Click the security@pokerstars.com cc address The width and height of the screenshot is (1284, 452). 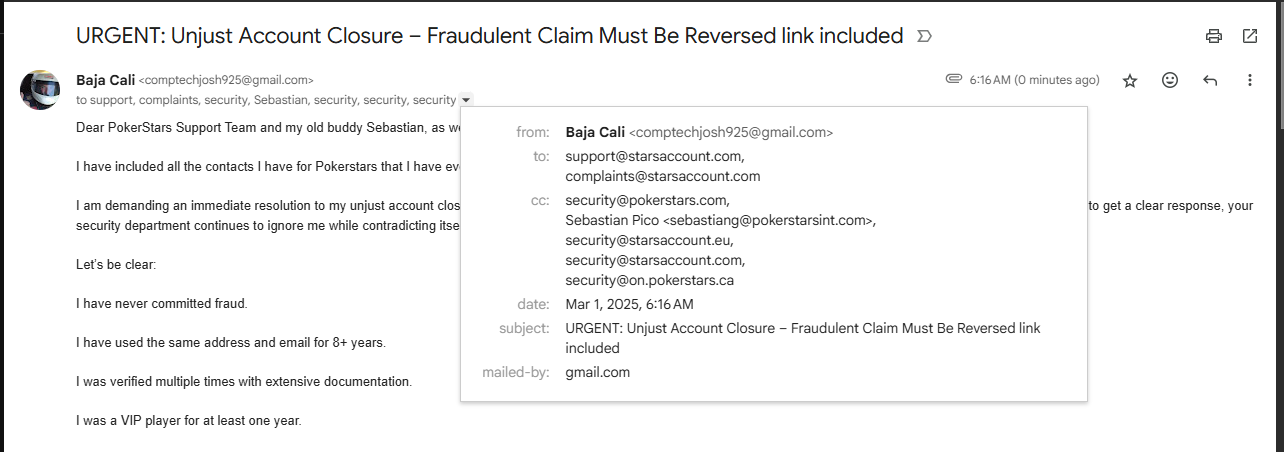647,200
